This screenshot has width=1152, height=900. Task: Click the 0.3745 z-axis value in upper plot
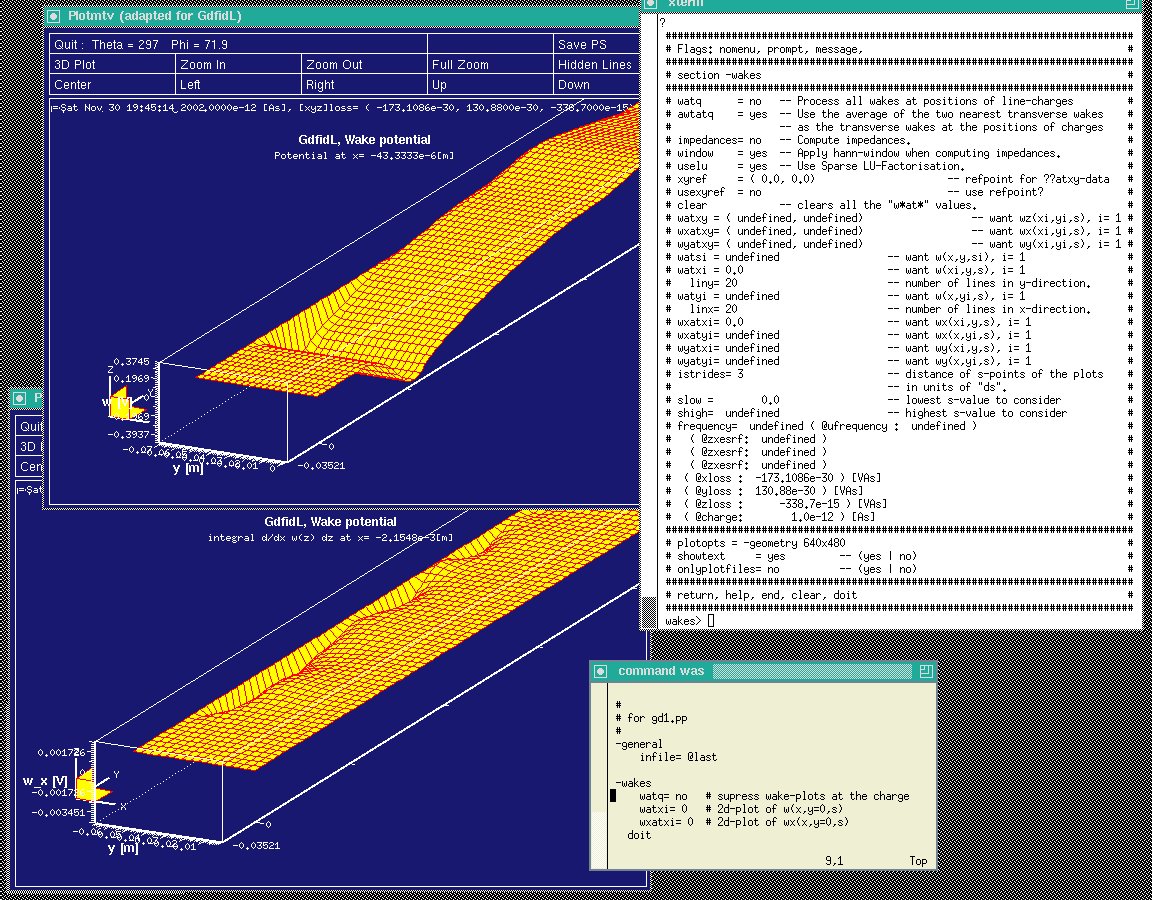132,361
